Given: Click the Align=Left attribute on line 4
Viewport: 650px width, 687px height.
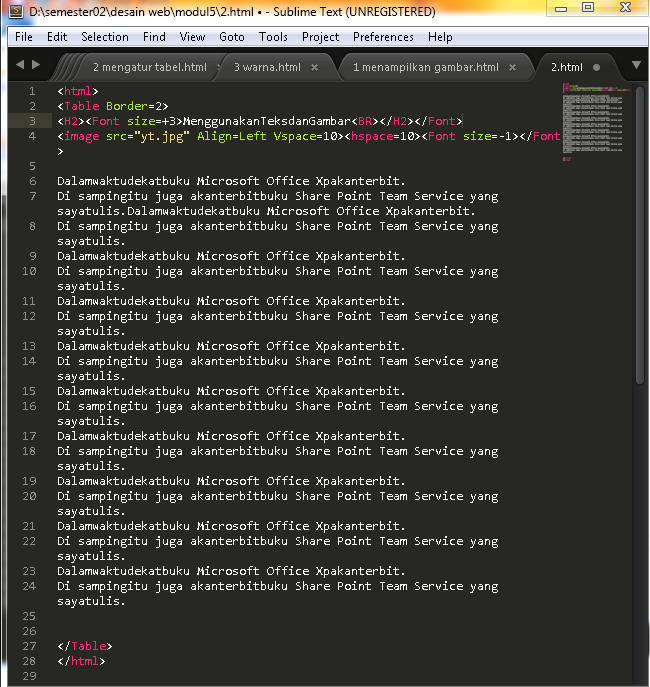Looking at the screenshot, I should point(232,136).
